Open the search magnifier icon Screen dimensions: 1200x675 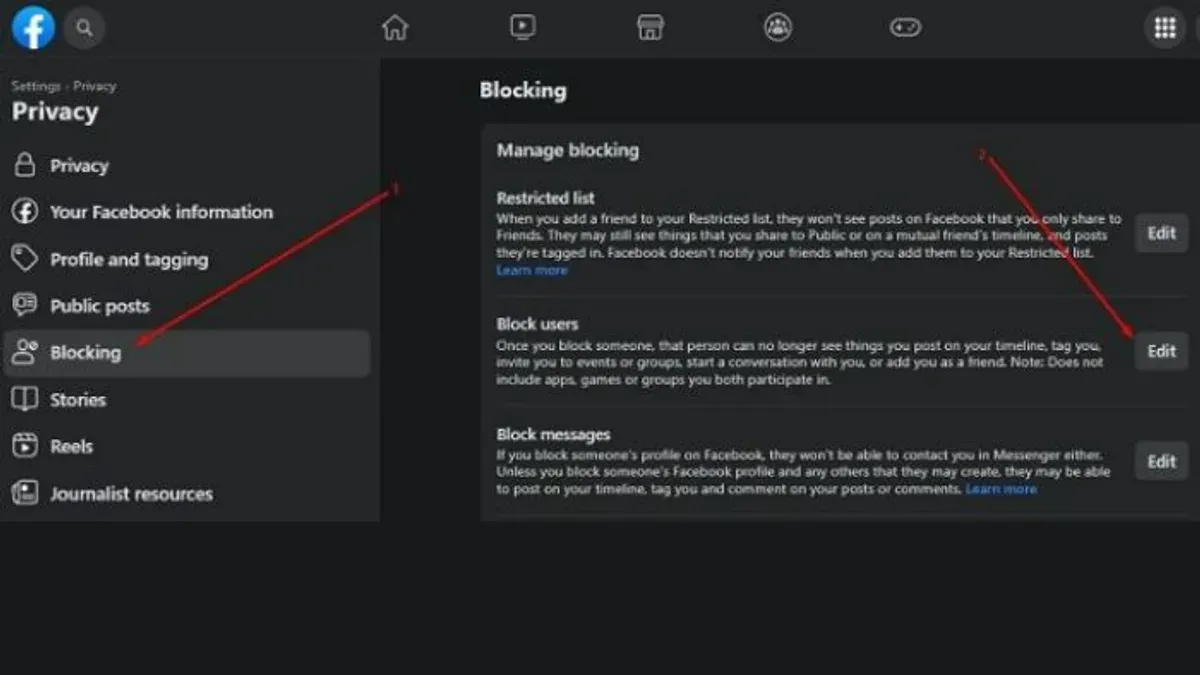point(85,28)
